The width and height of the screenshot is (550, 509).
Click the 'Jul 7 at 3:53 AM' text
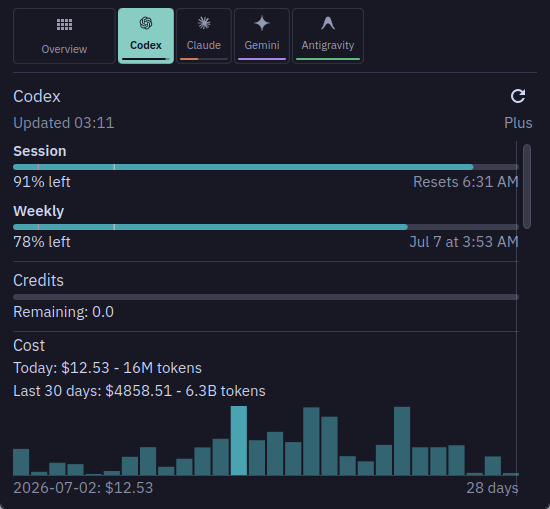(x=464, y=242)
